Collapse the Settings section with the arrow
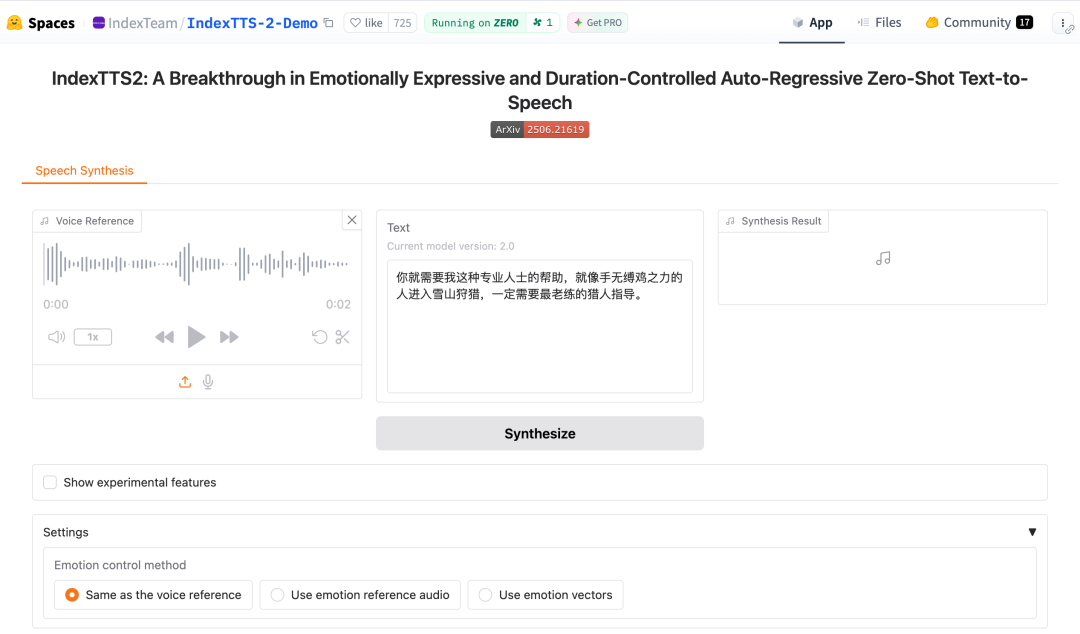Screen dimensions: 1080x634 coord(1032,532)
